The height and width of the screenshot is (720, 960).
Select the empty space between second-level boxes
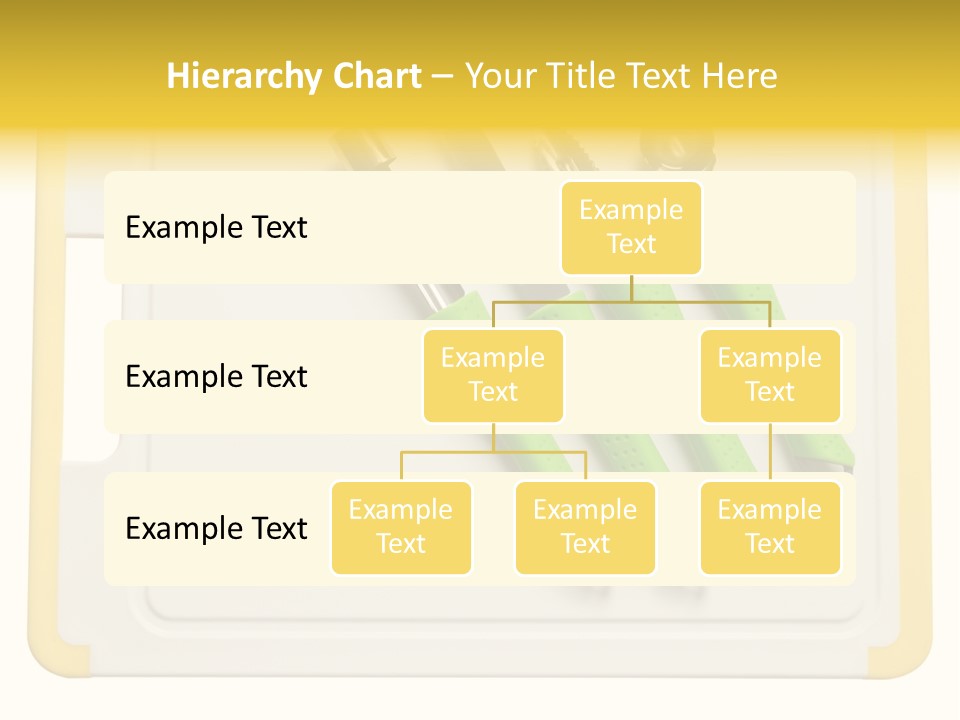(631, 376)
